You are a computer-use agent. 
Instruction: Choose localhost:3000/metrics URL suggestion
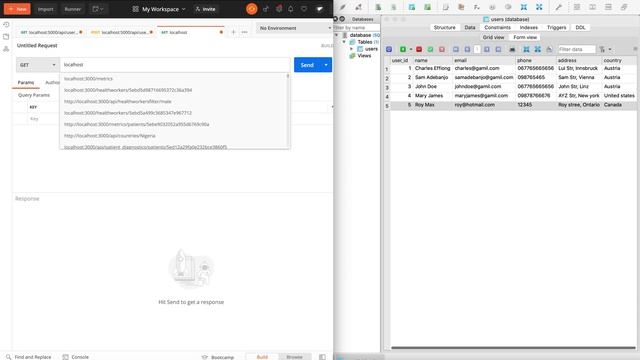[x=89, y=79]
